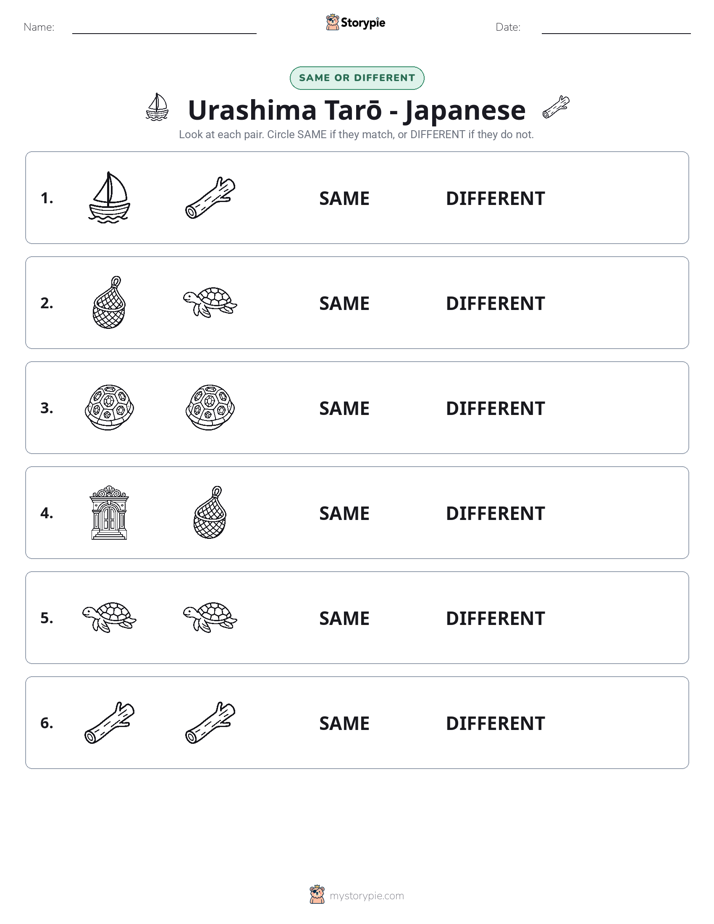Click the Storypie logo at top
The width and height of the screenshot is (714, 924).
coord(355,22)
